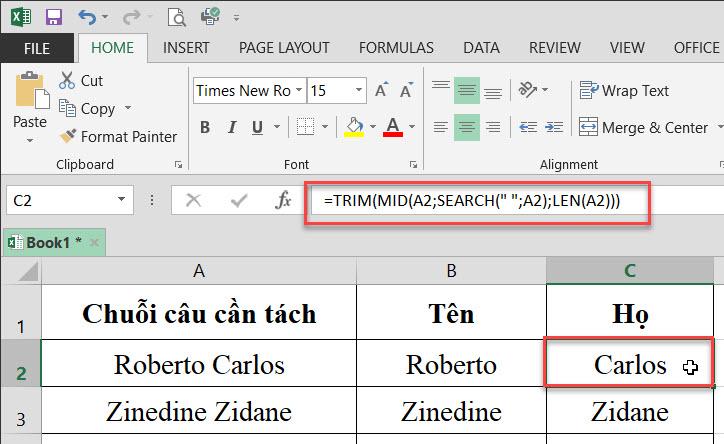Switch to the PAGE LAYOUT tab
724x444 pixels.
coord(284,48)
